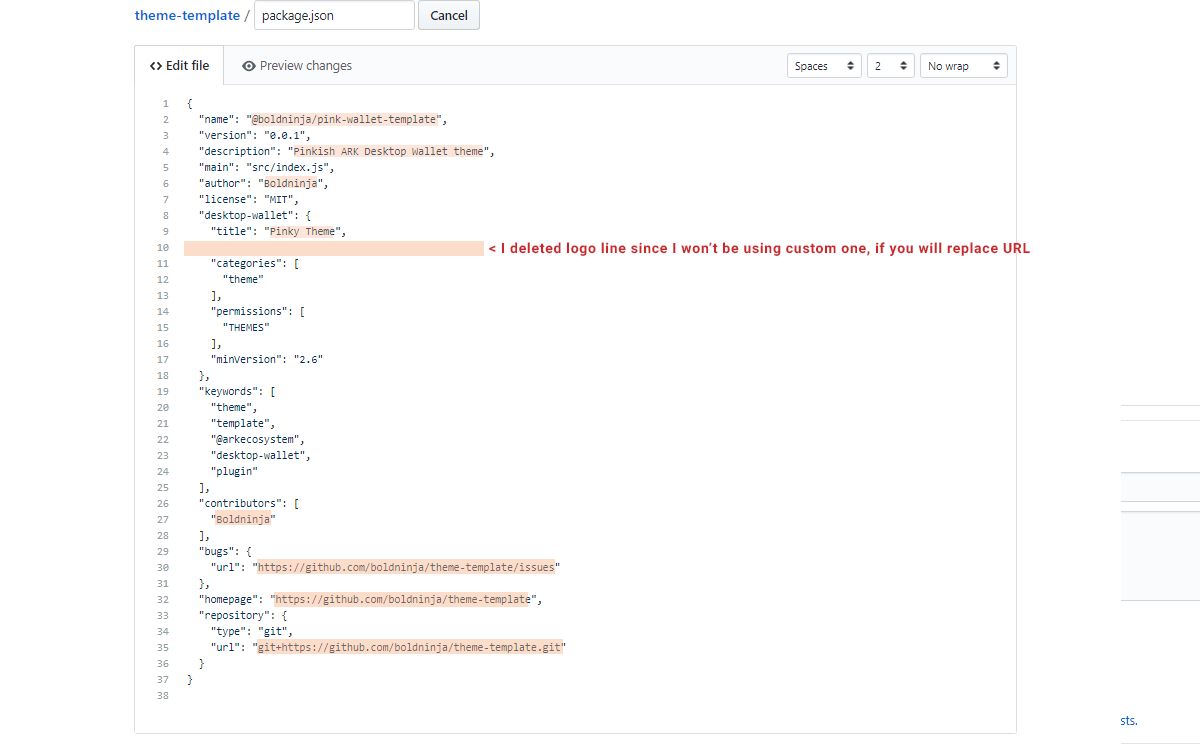This screenshot has width=1200, height=746.
Task: Click the "title": "Pinky Theme" line
Action: tap(278, 231)
